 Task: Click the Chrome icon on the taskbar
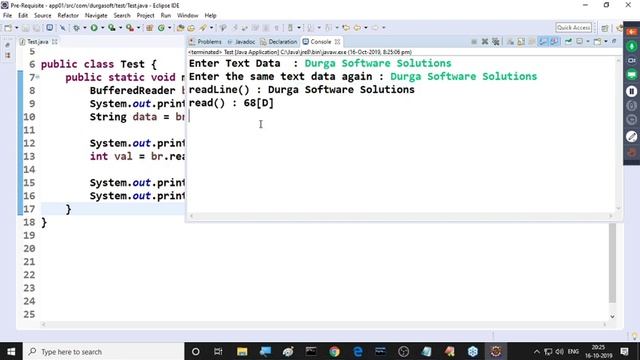[x=334, y=351]
